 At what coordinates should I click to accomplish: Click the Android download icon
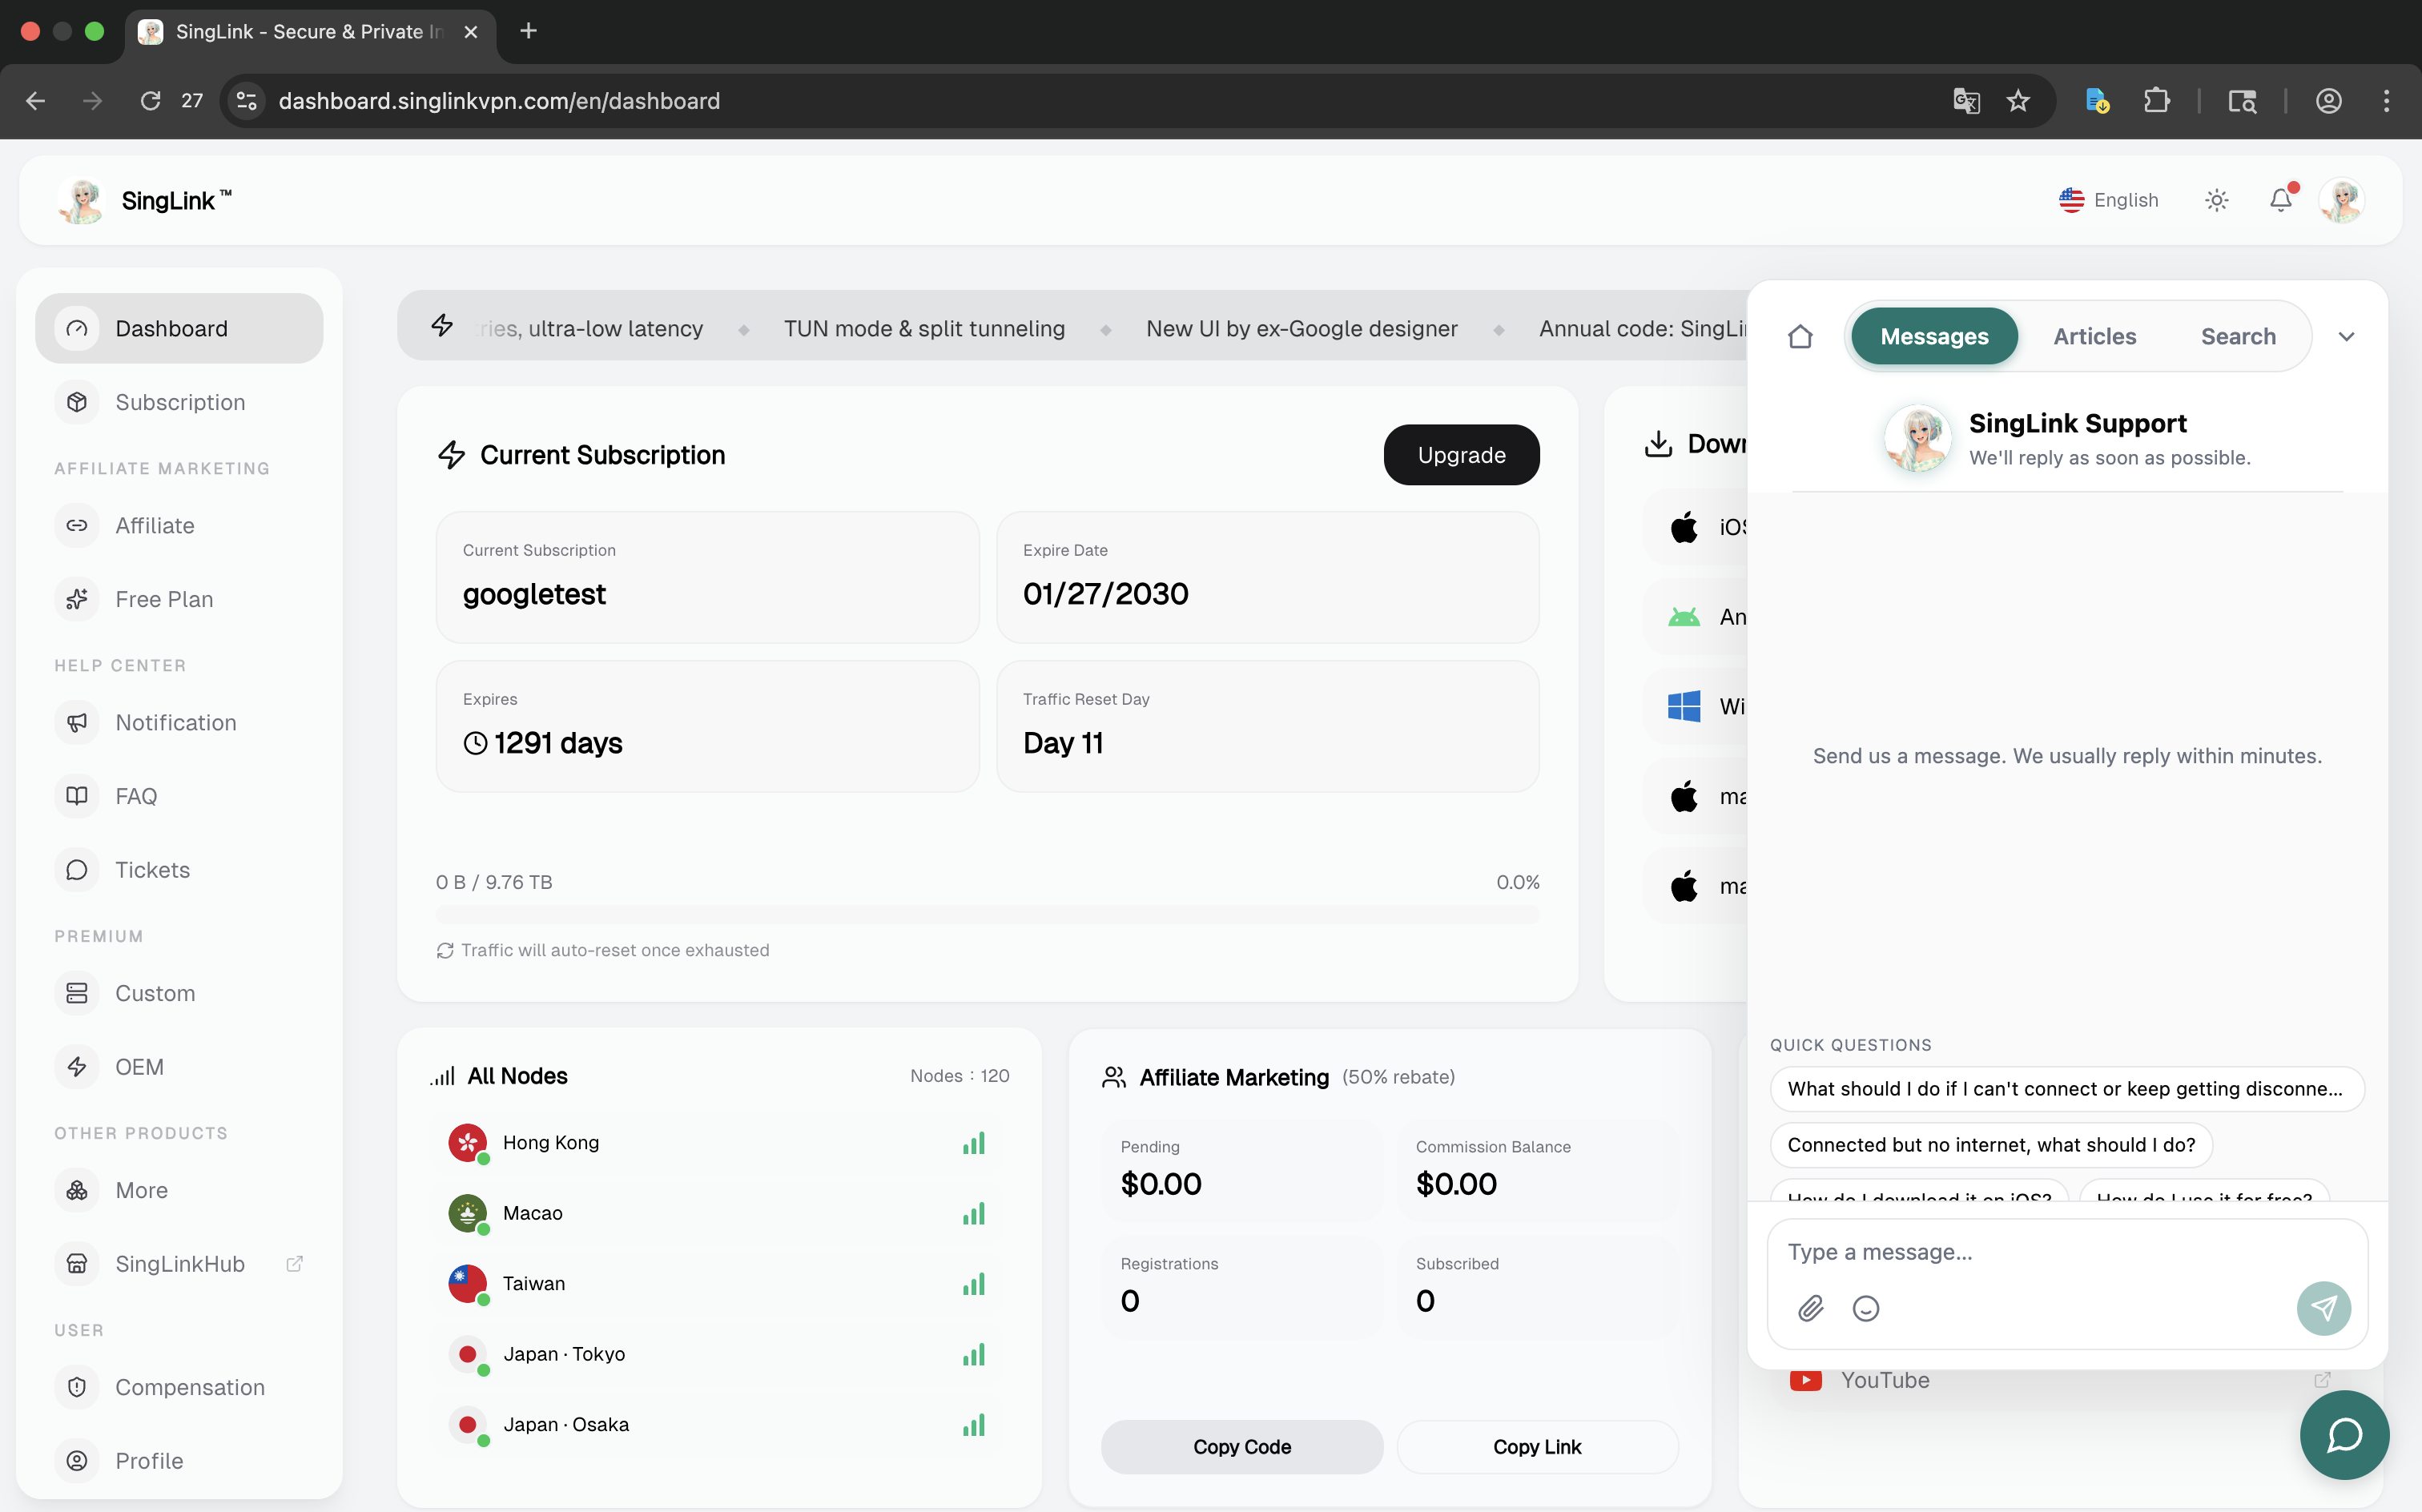coord(1684,617)
